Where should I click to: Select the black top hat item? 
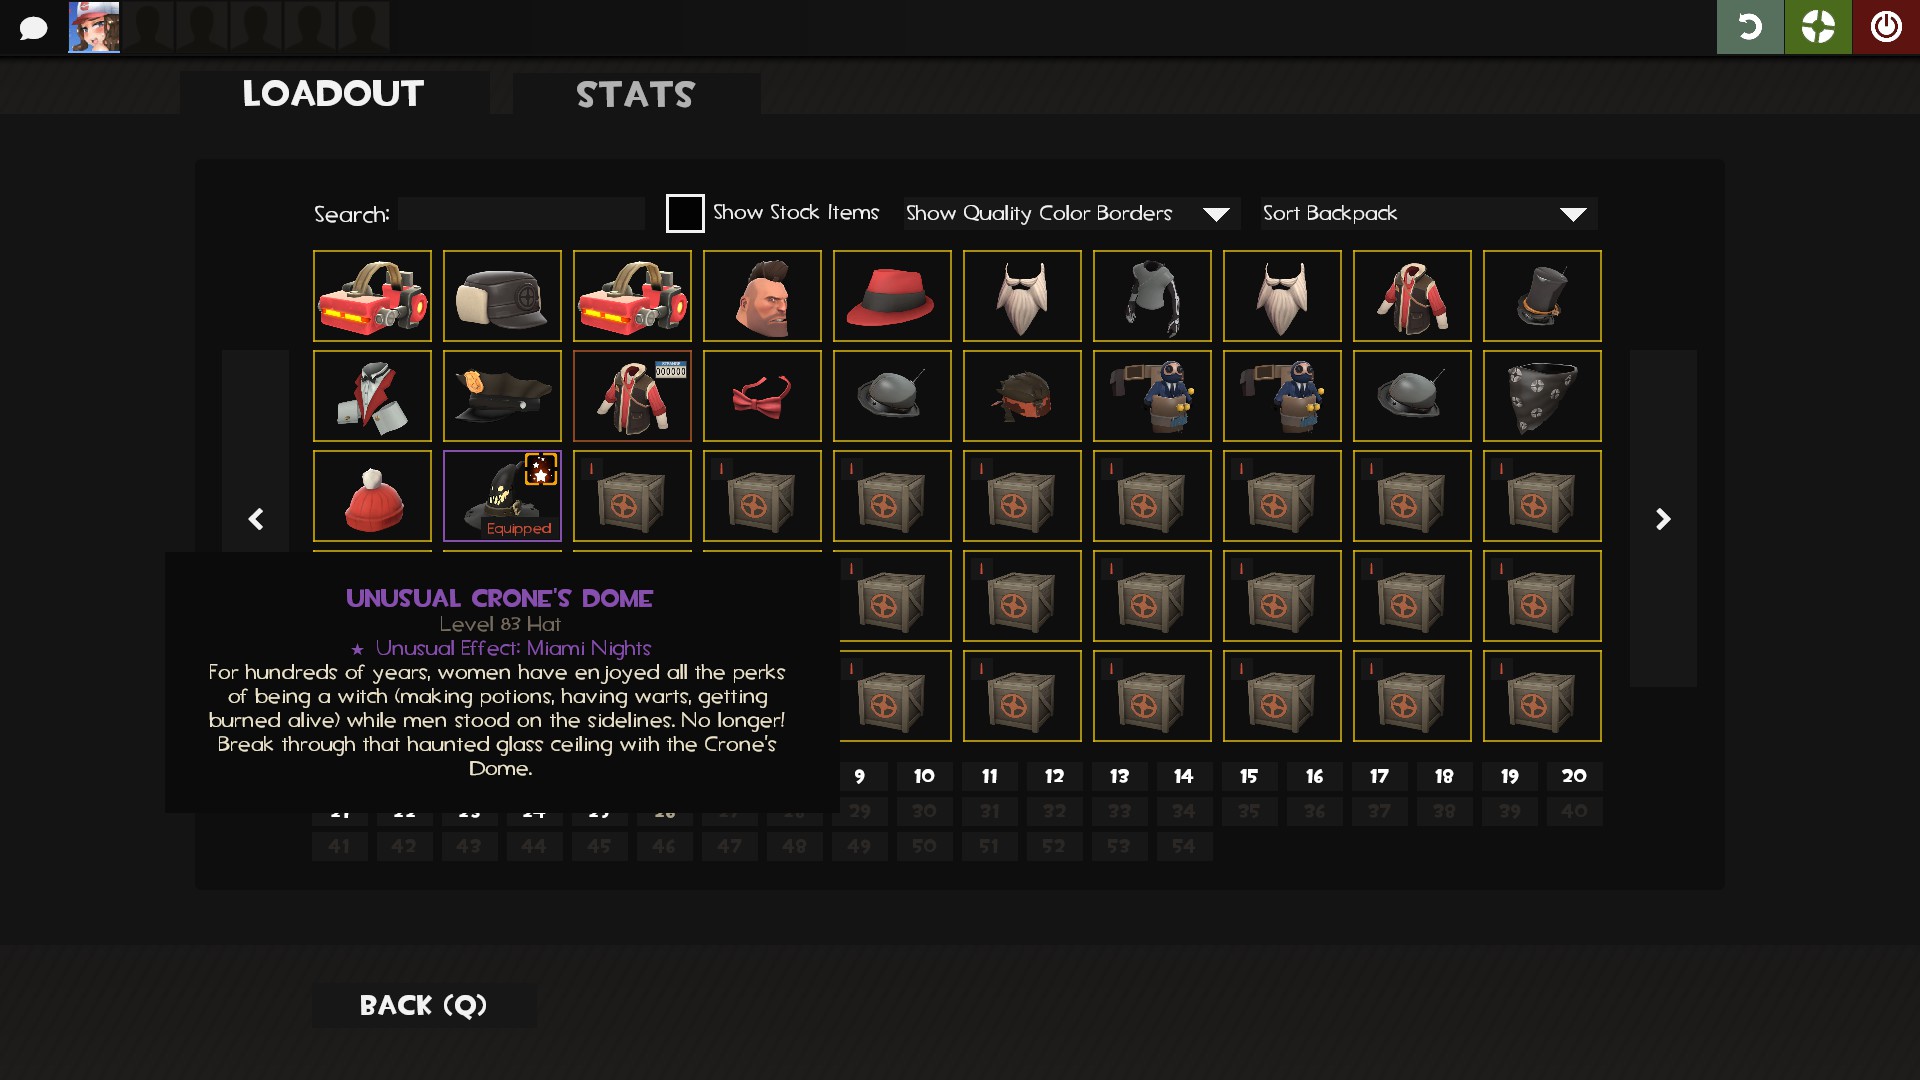[1542, 296]
